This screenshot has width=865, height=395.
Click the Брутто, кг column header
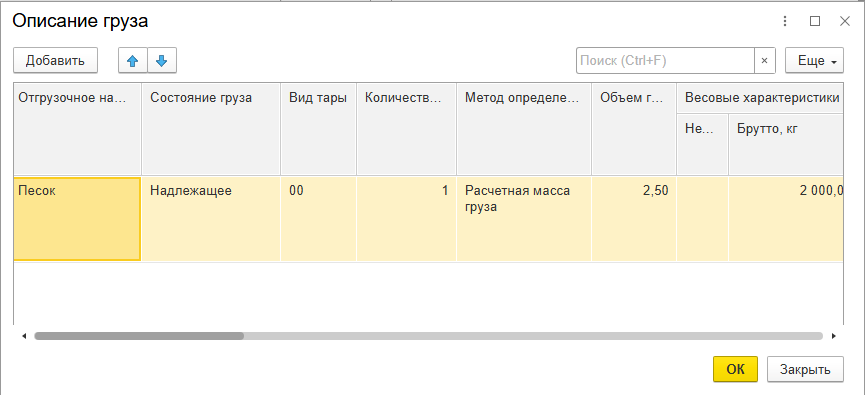pyautogui.click(x=786, y=145)
